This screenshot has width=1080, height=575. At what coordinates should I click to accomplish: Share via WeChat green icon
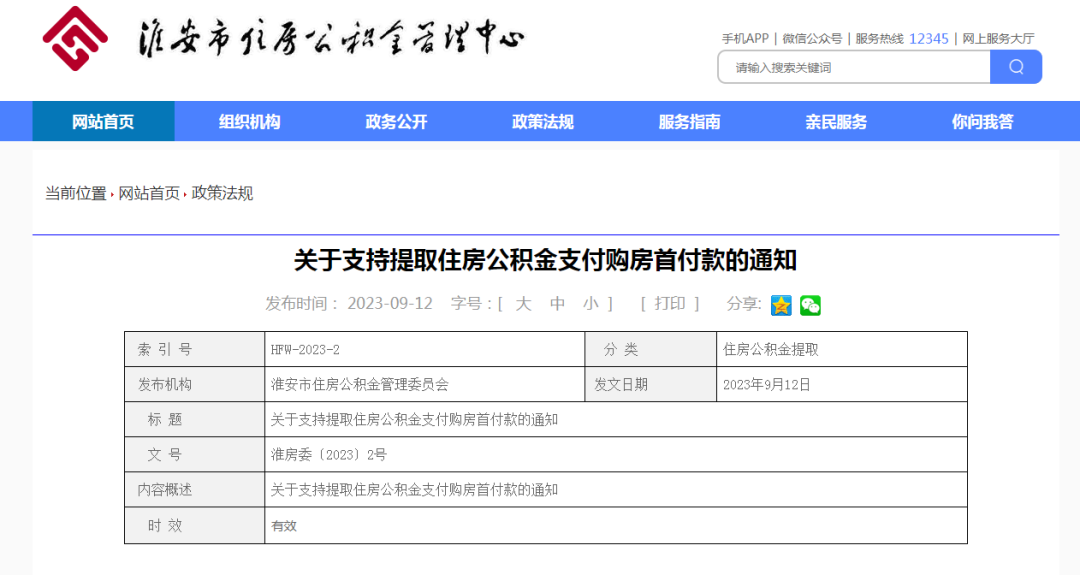tap(810, 305)
